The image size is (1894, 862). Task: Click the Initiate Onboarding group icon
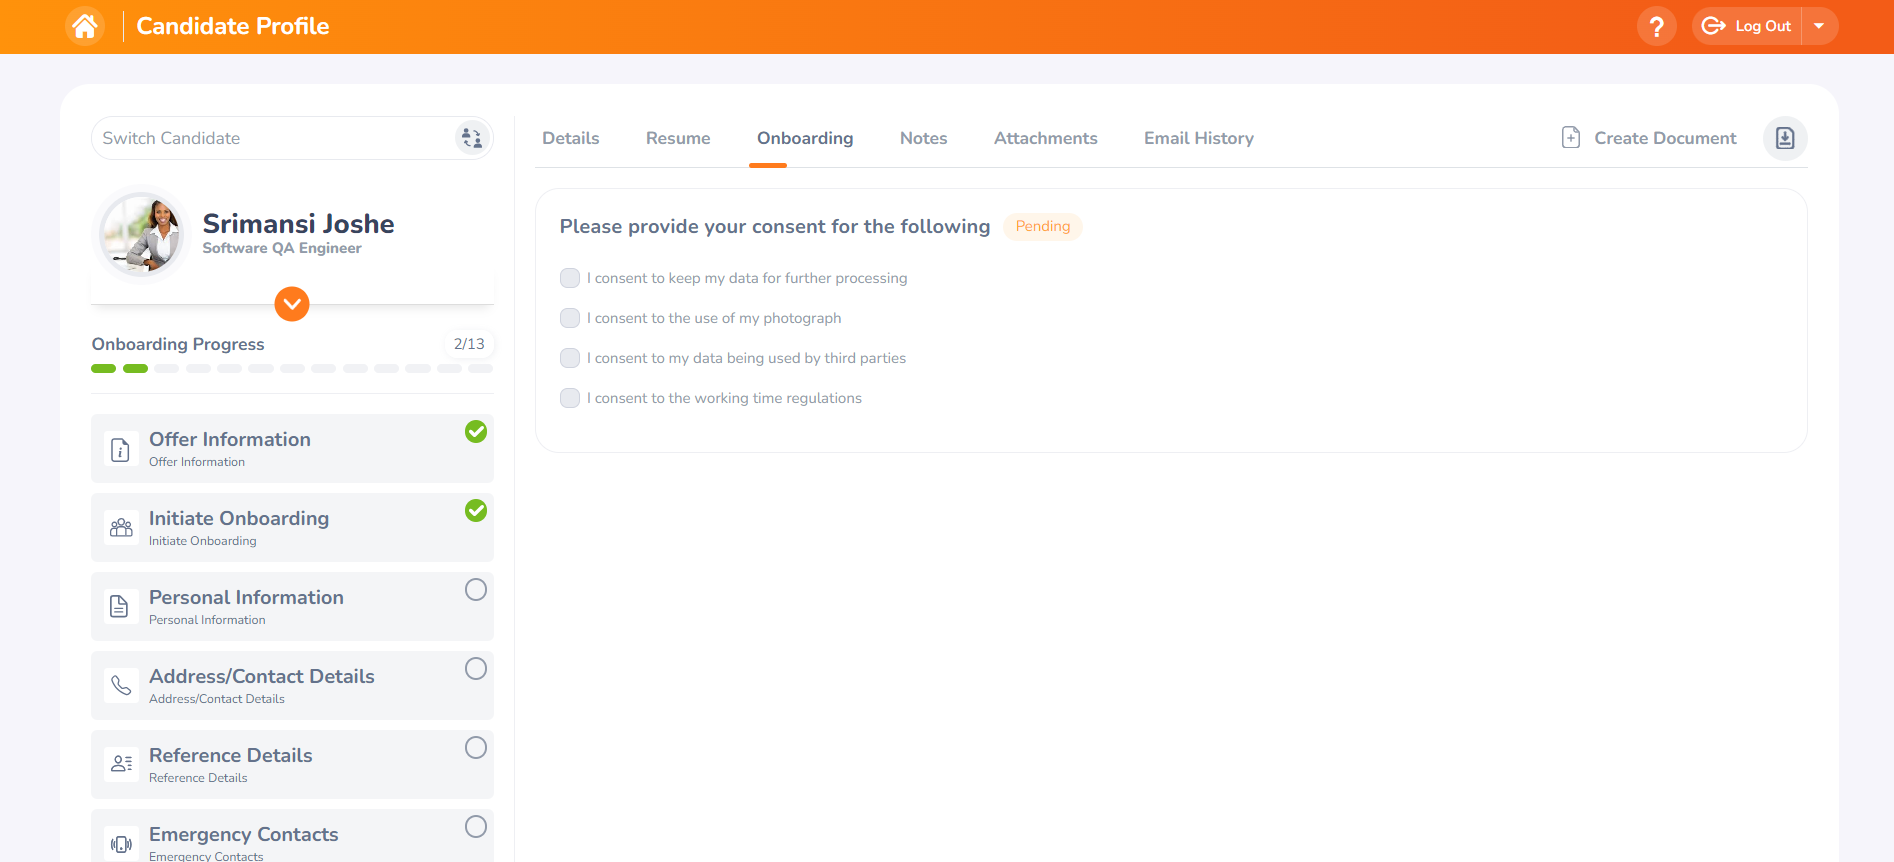[121, 528]
